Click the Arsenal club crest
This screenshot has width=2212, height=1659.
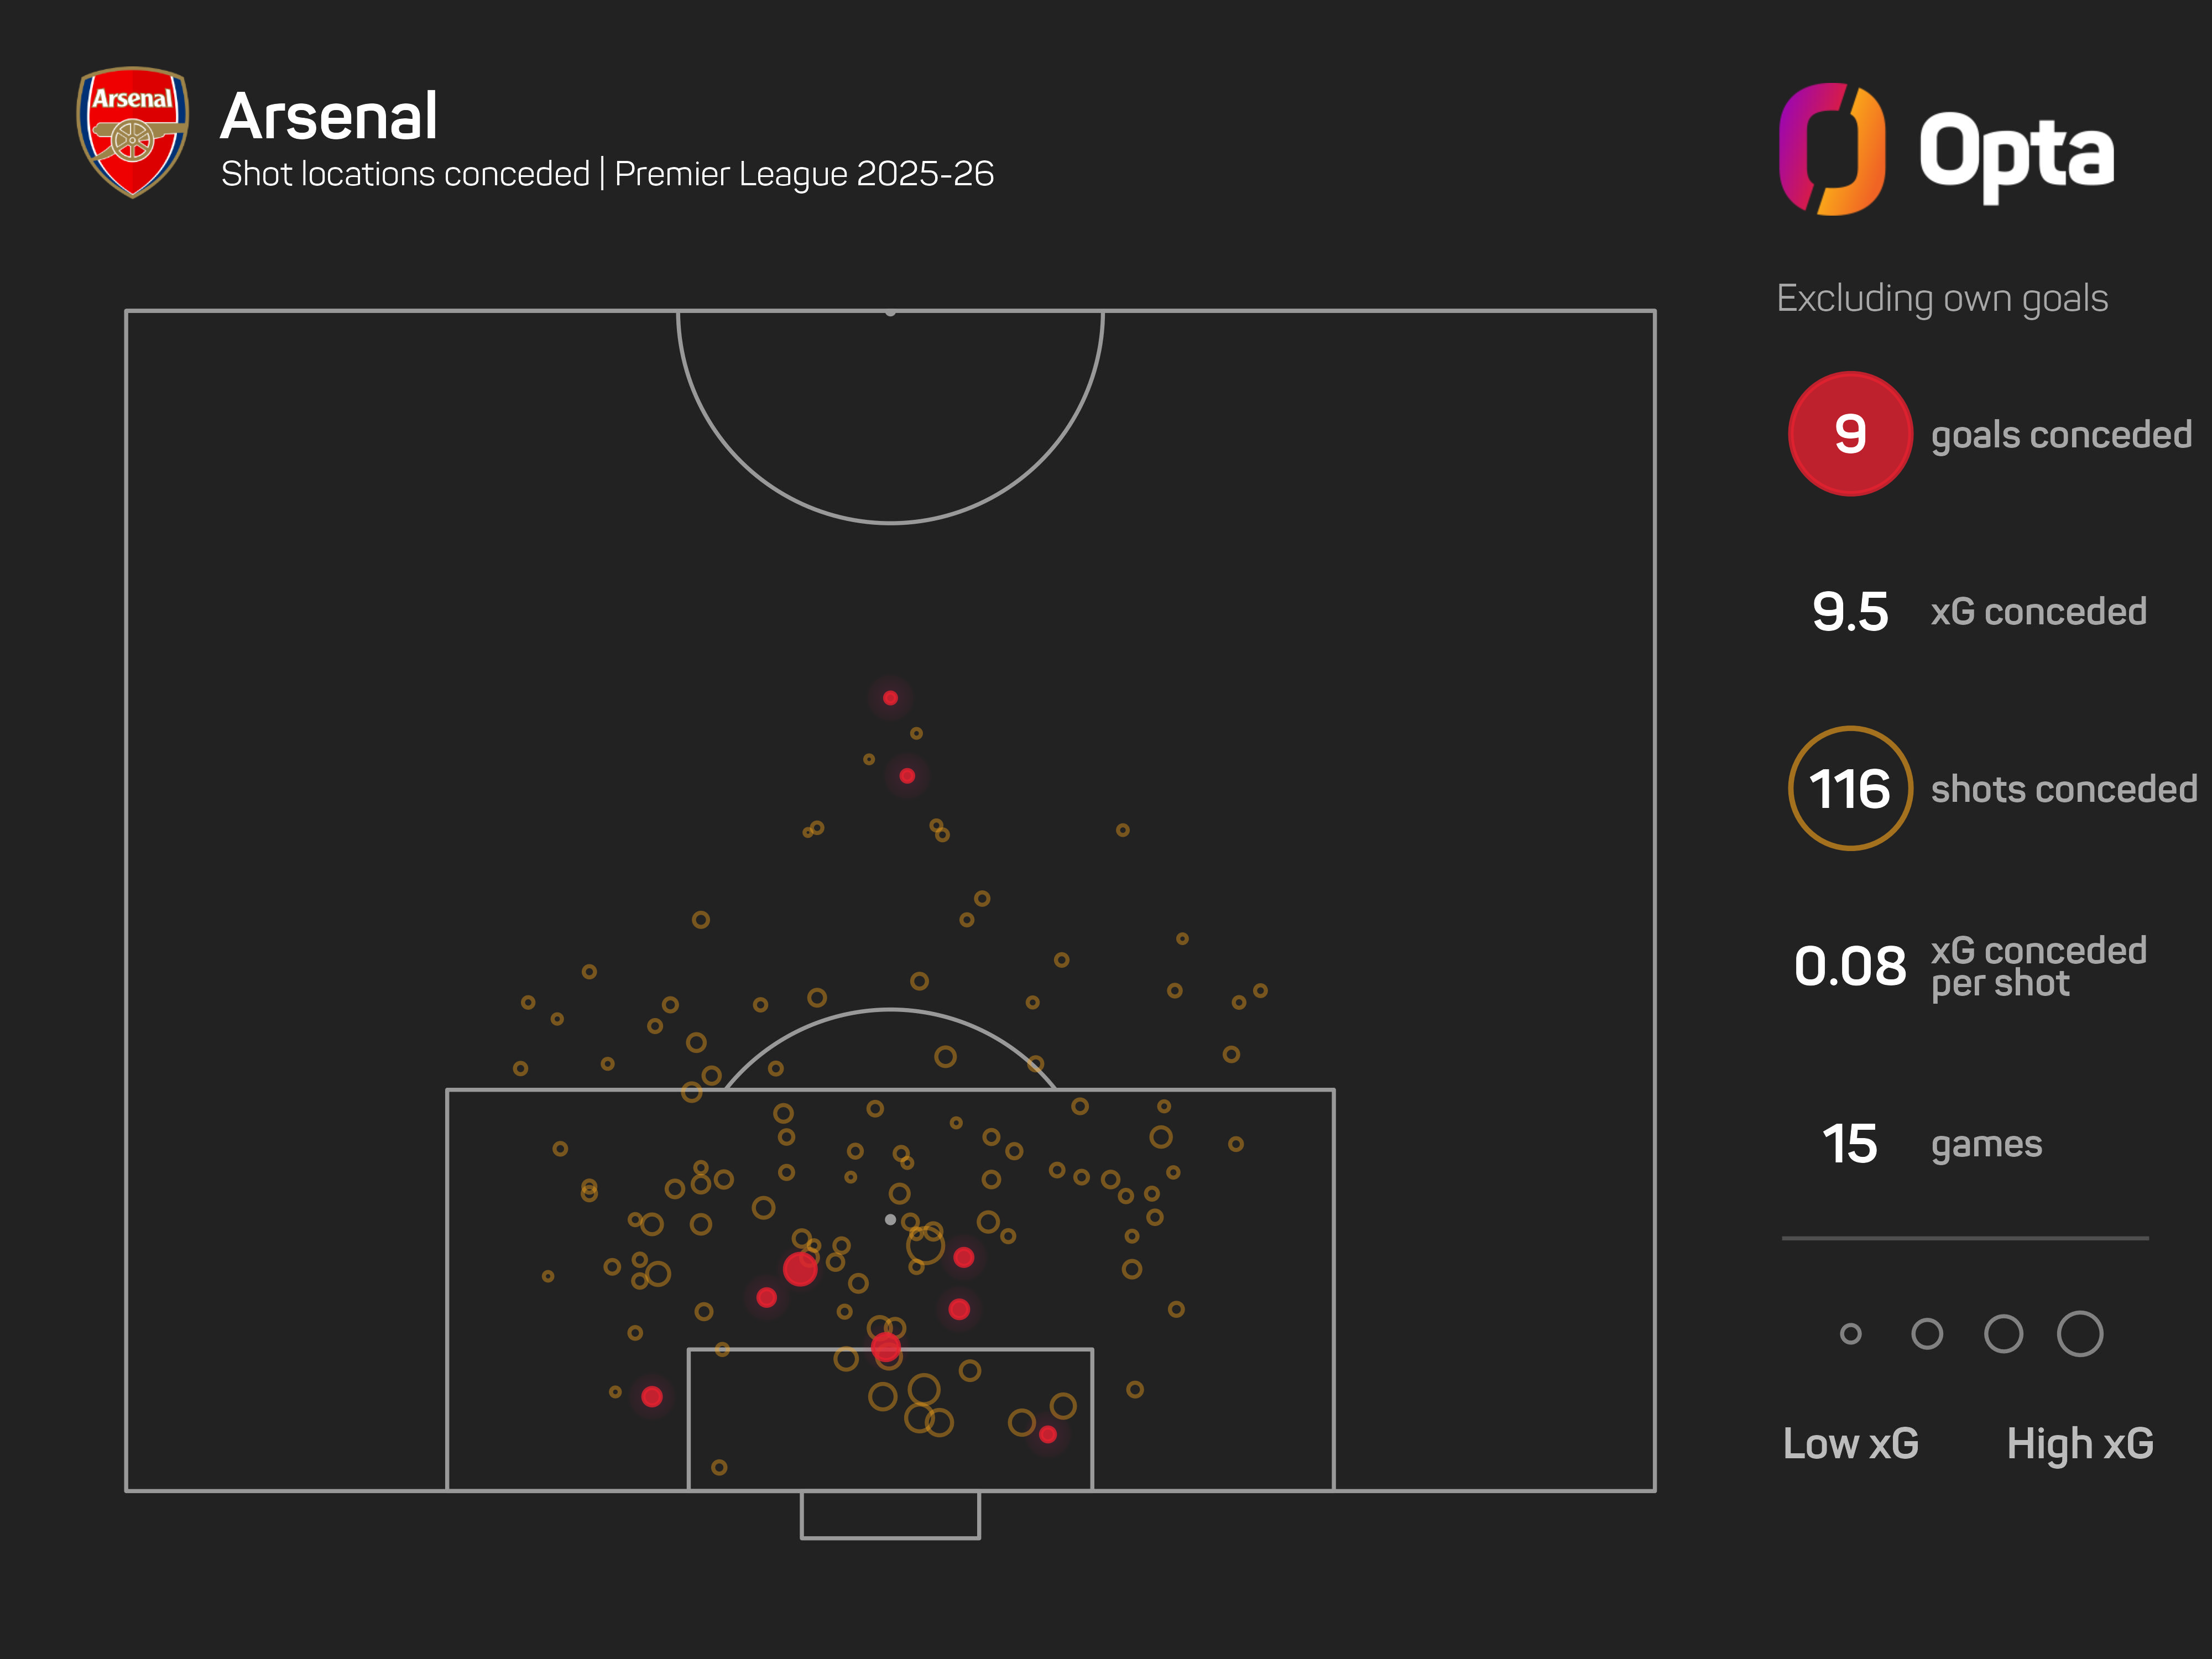click(132, 131)
